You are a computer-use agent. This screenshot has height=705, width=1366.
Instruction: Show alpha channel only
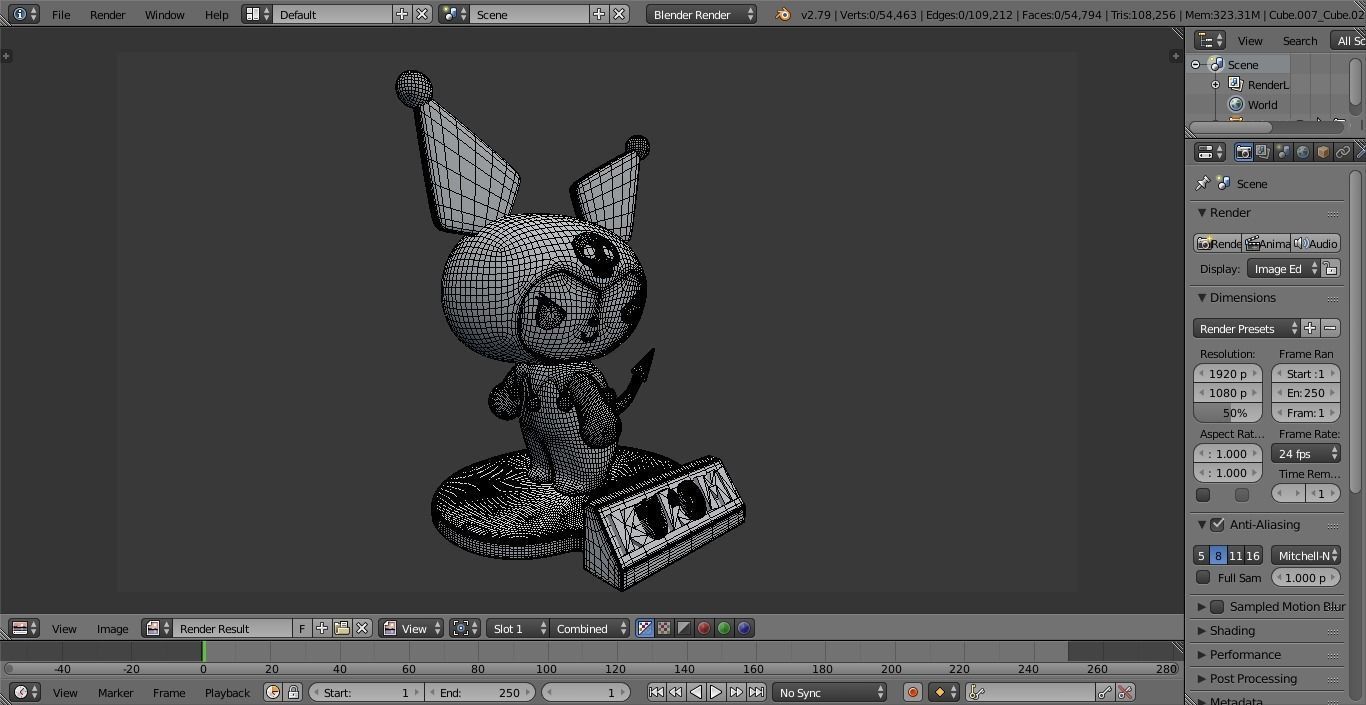684,628
